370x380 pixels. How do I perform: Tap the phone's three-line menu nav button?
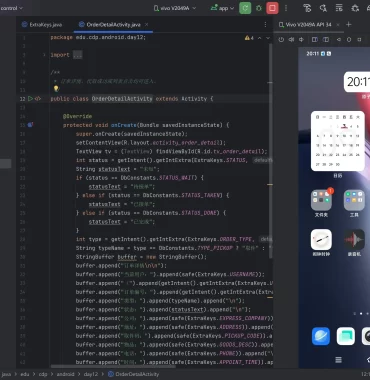(x=338, y=360)
